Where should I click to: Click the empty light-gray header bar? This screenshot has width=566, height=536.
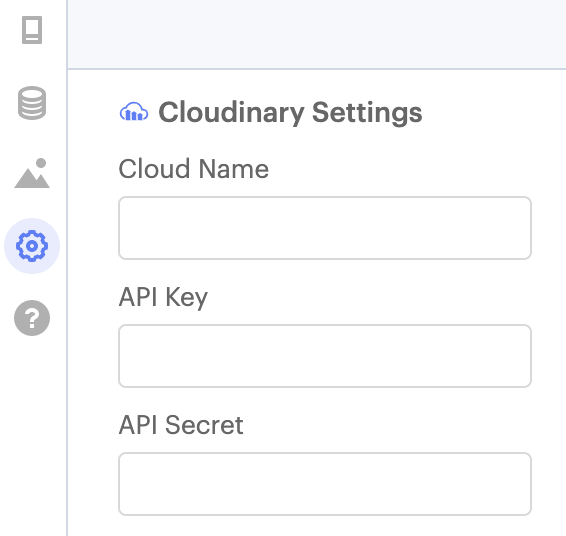317,34
